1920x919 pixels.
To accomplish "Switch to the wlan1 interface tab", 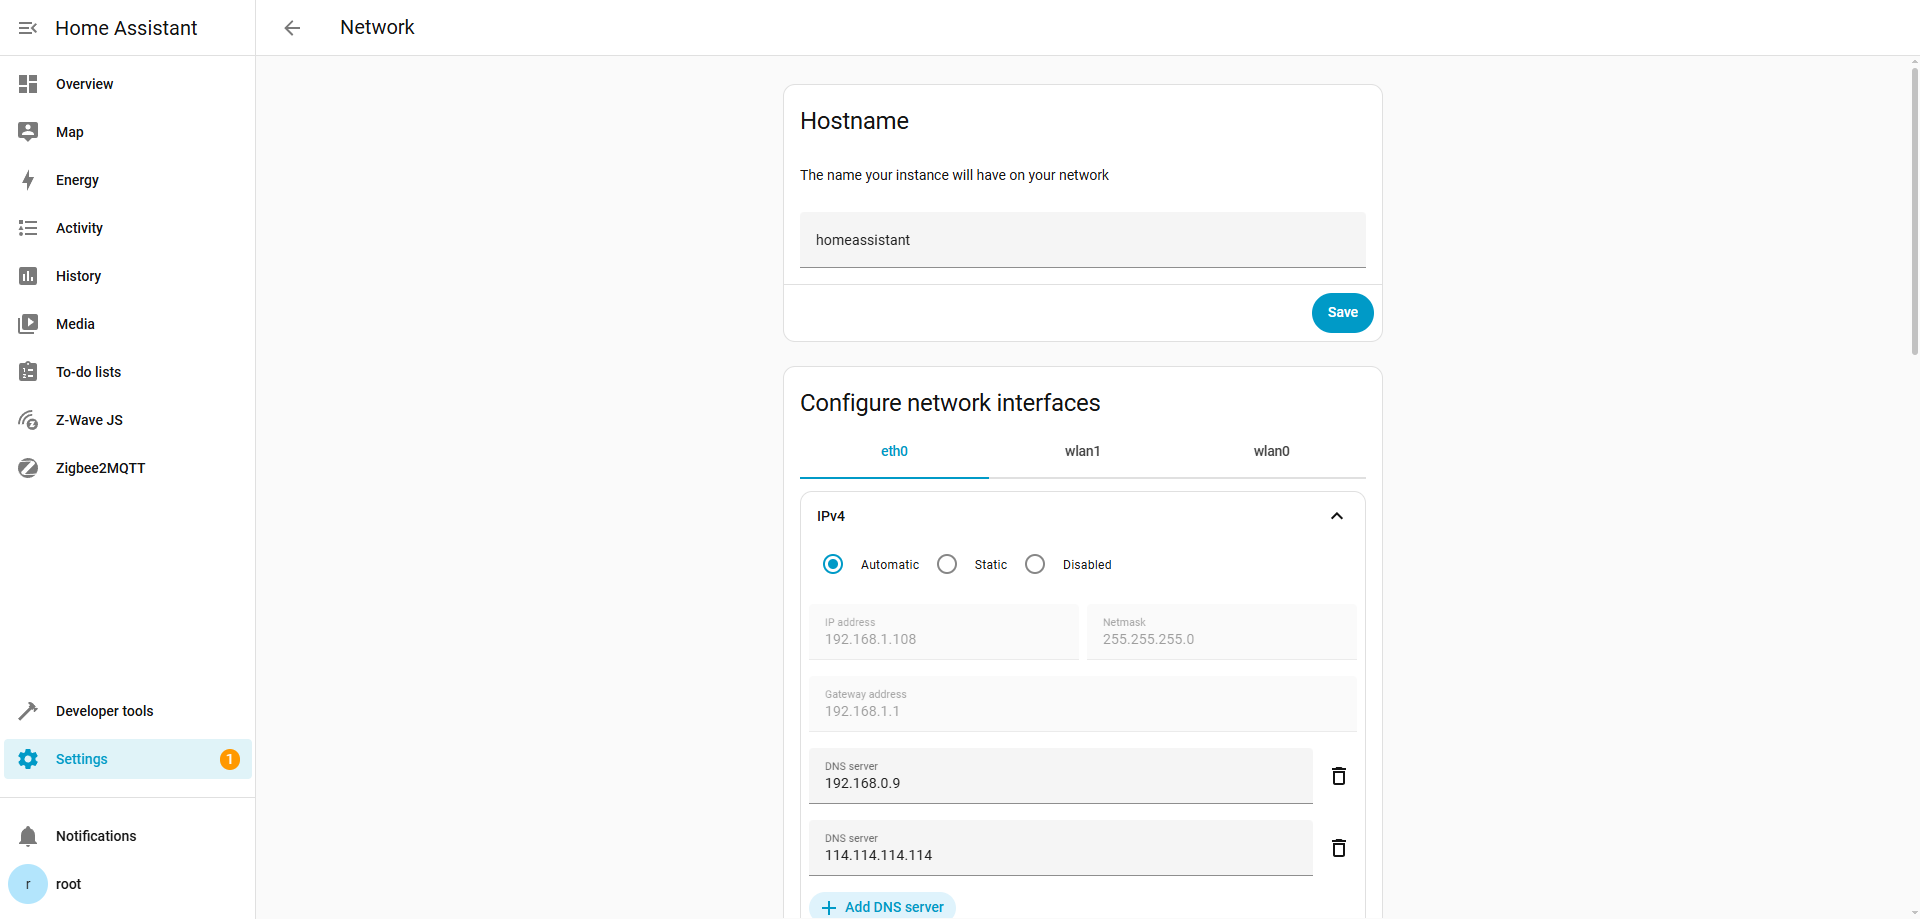I will 1082,451.
